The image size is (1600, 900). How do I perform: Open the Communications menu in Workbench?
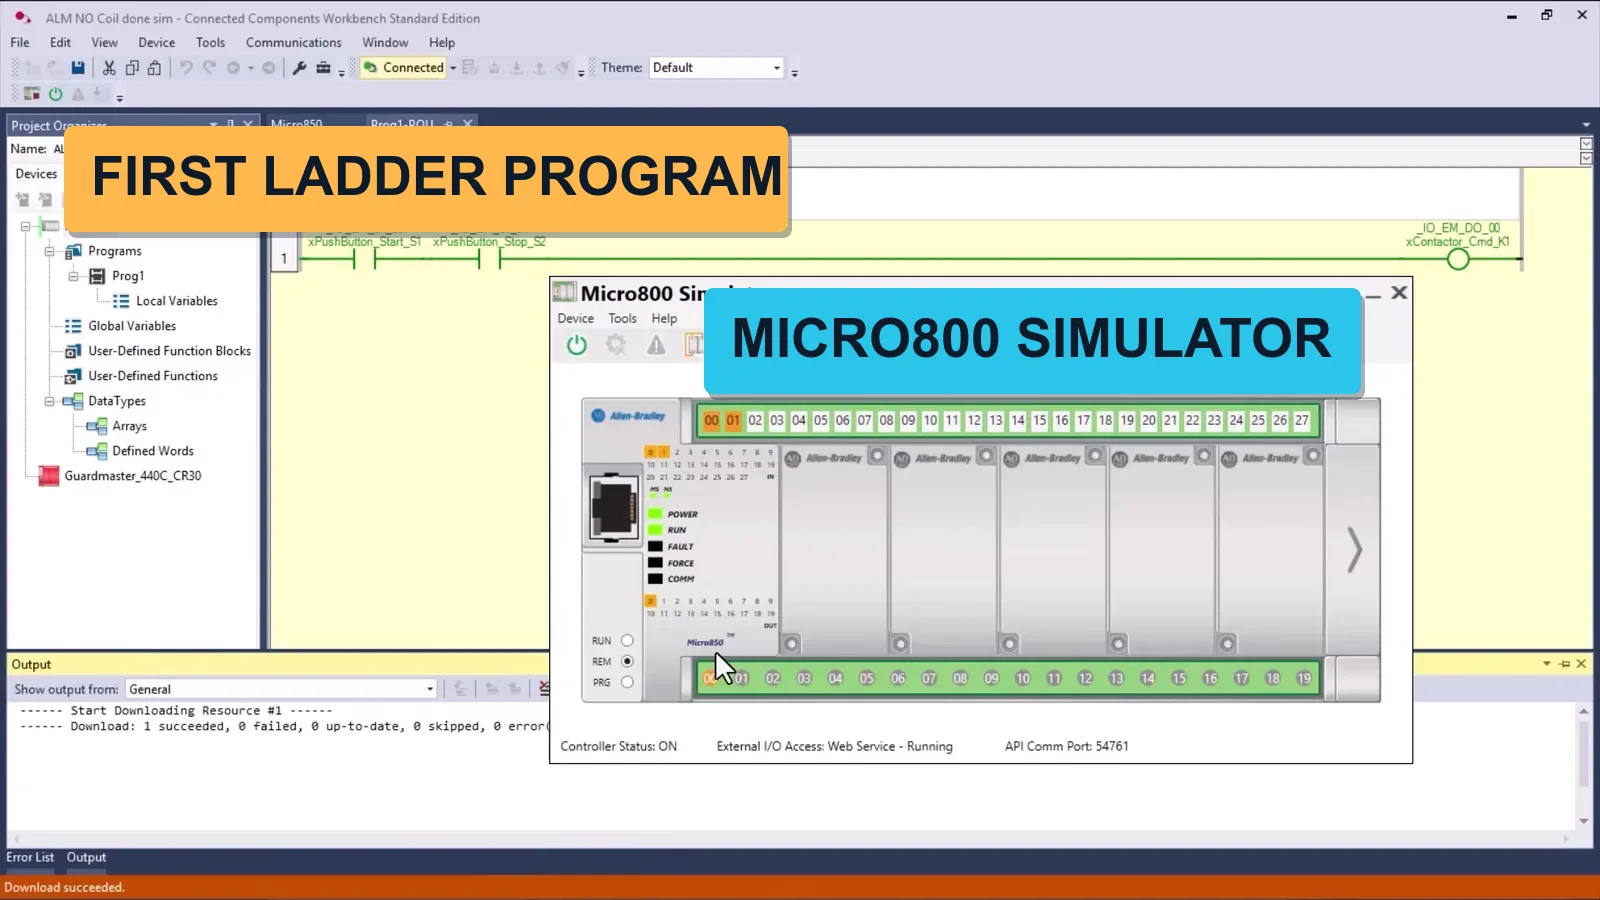click(294, 42)
